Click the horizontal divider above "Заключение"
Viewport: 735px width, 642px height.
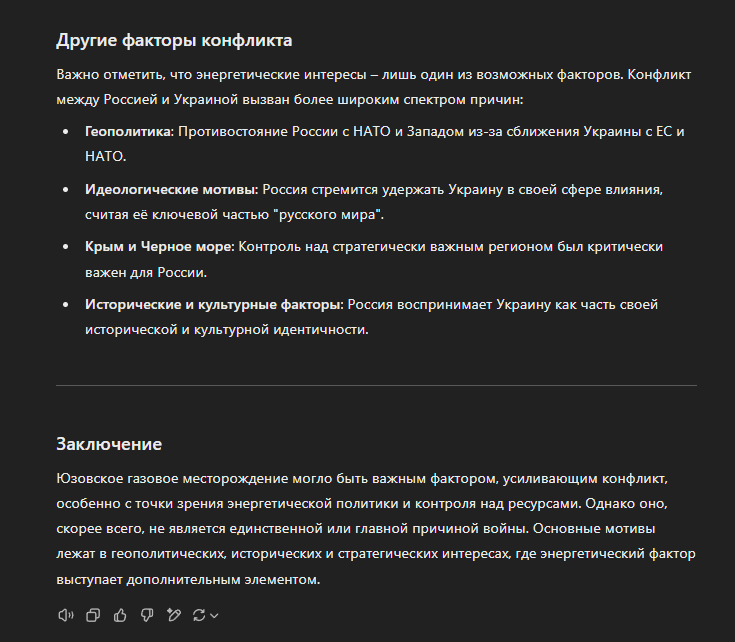click(x=376, y=385)
